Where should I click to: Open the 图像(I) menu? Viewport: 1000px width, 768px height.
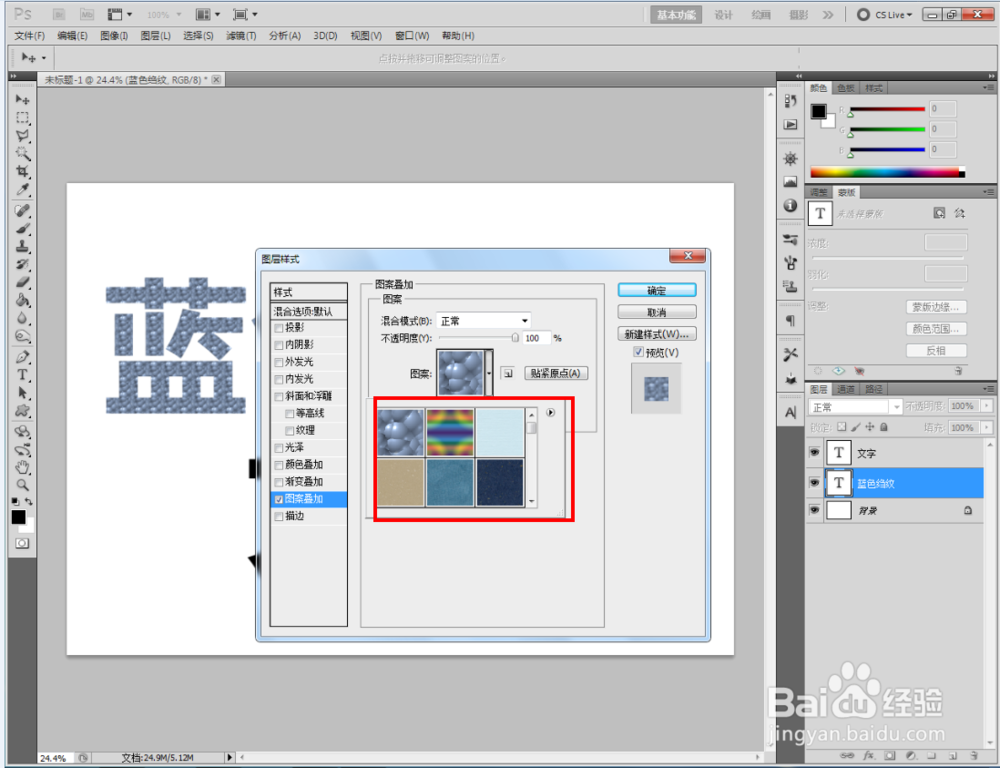114,36
